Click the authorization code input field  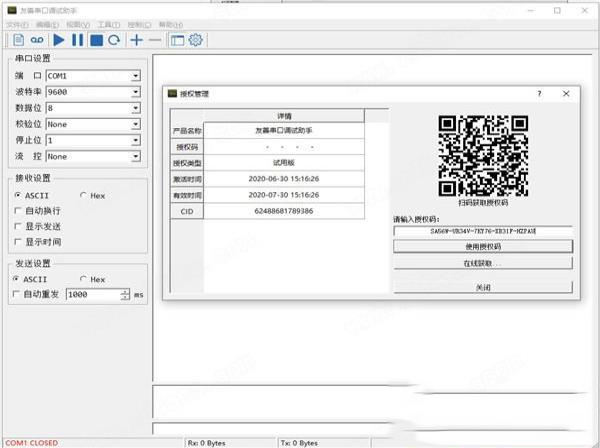pos(483,231)
